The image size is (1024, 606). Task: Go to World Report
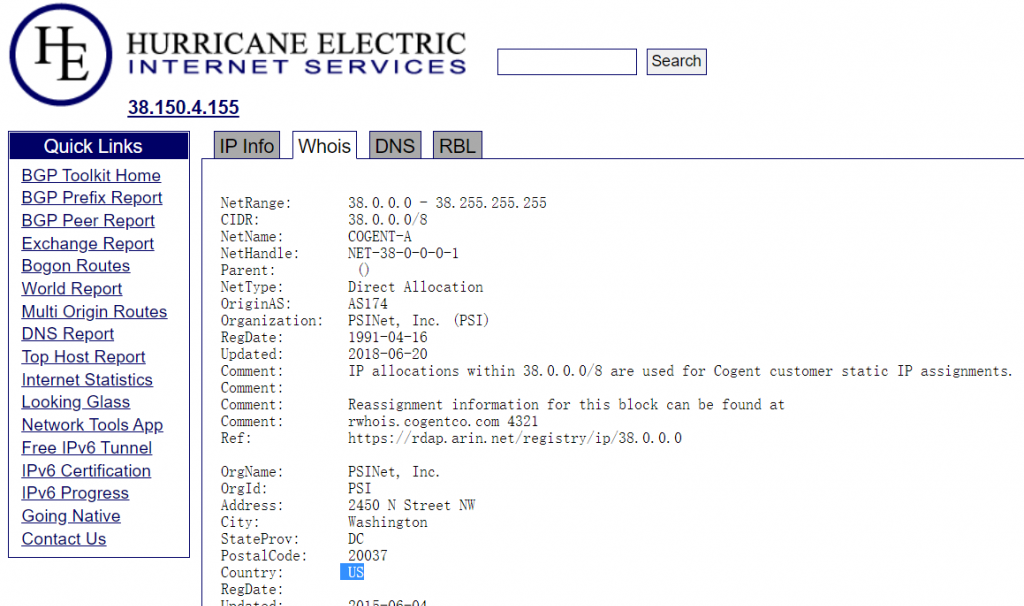click(72, 289)
